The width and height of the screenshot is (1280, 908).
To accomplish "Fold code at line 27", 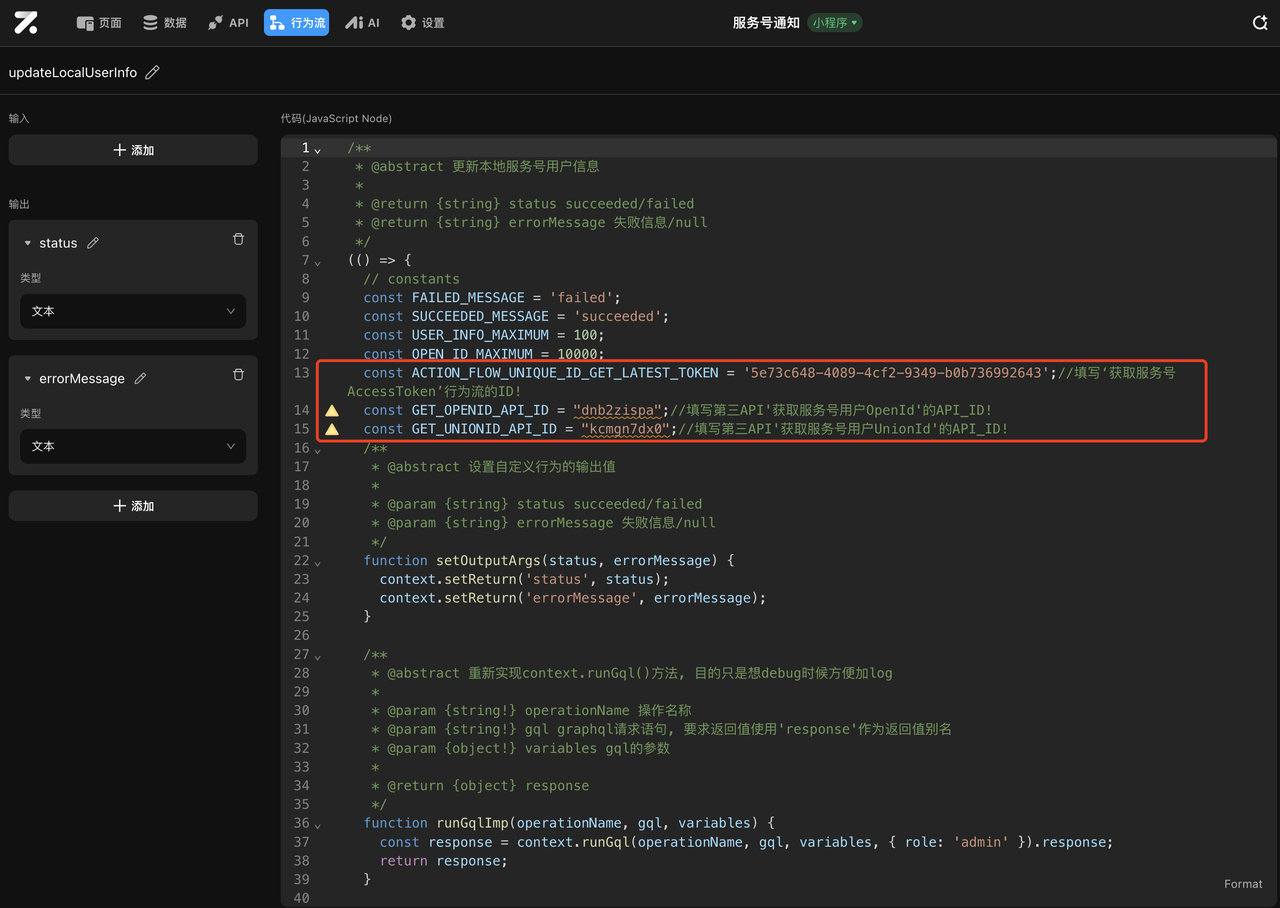I will [318, 656].
